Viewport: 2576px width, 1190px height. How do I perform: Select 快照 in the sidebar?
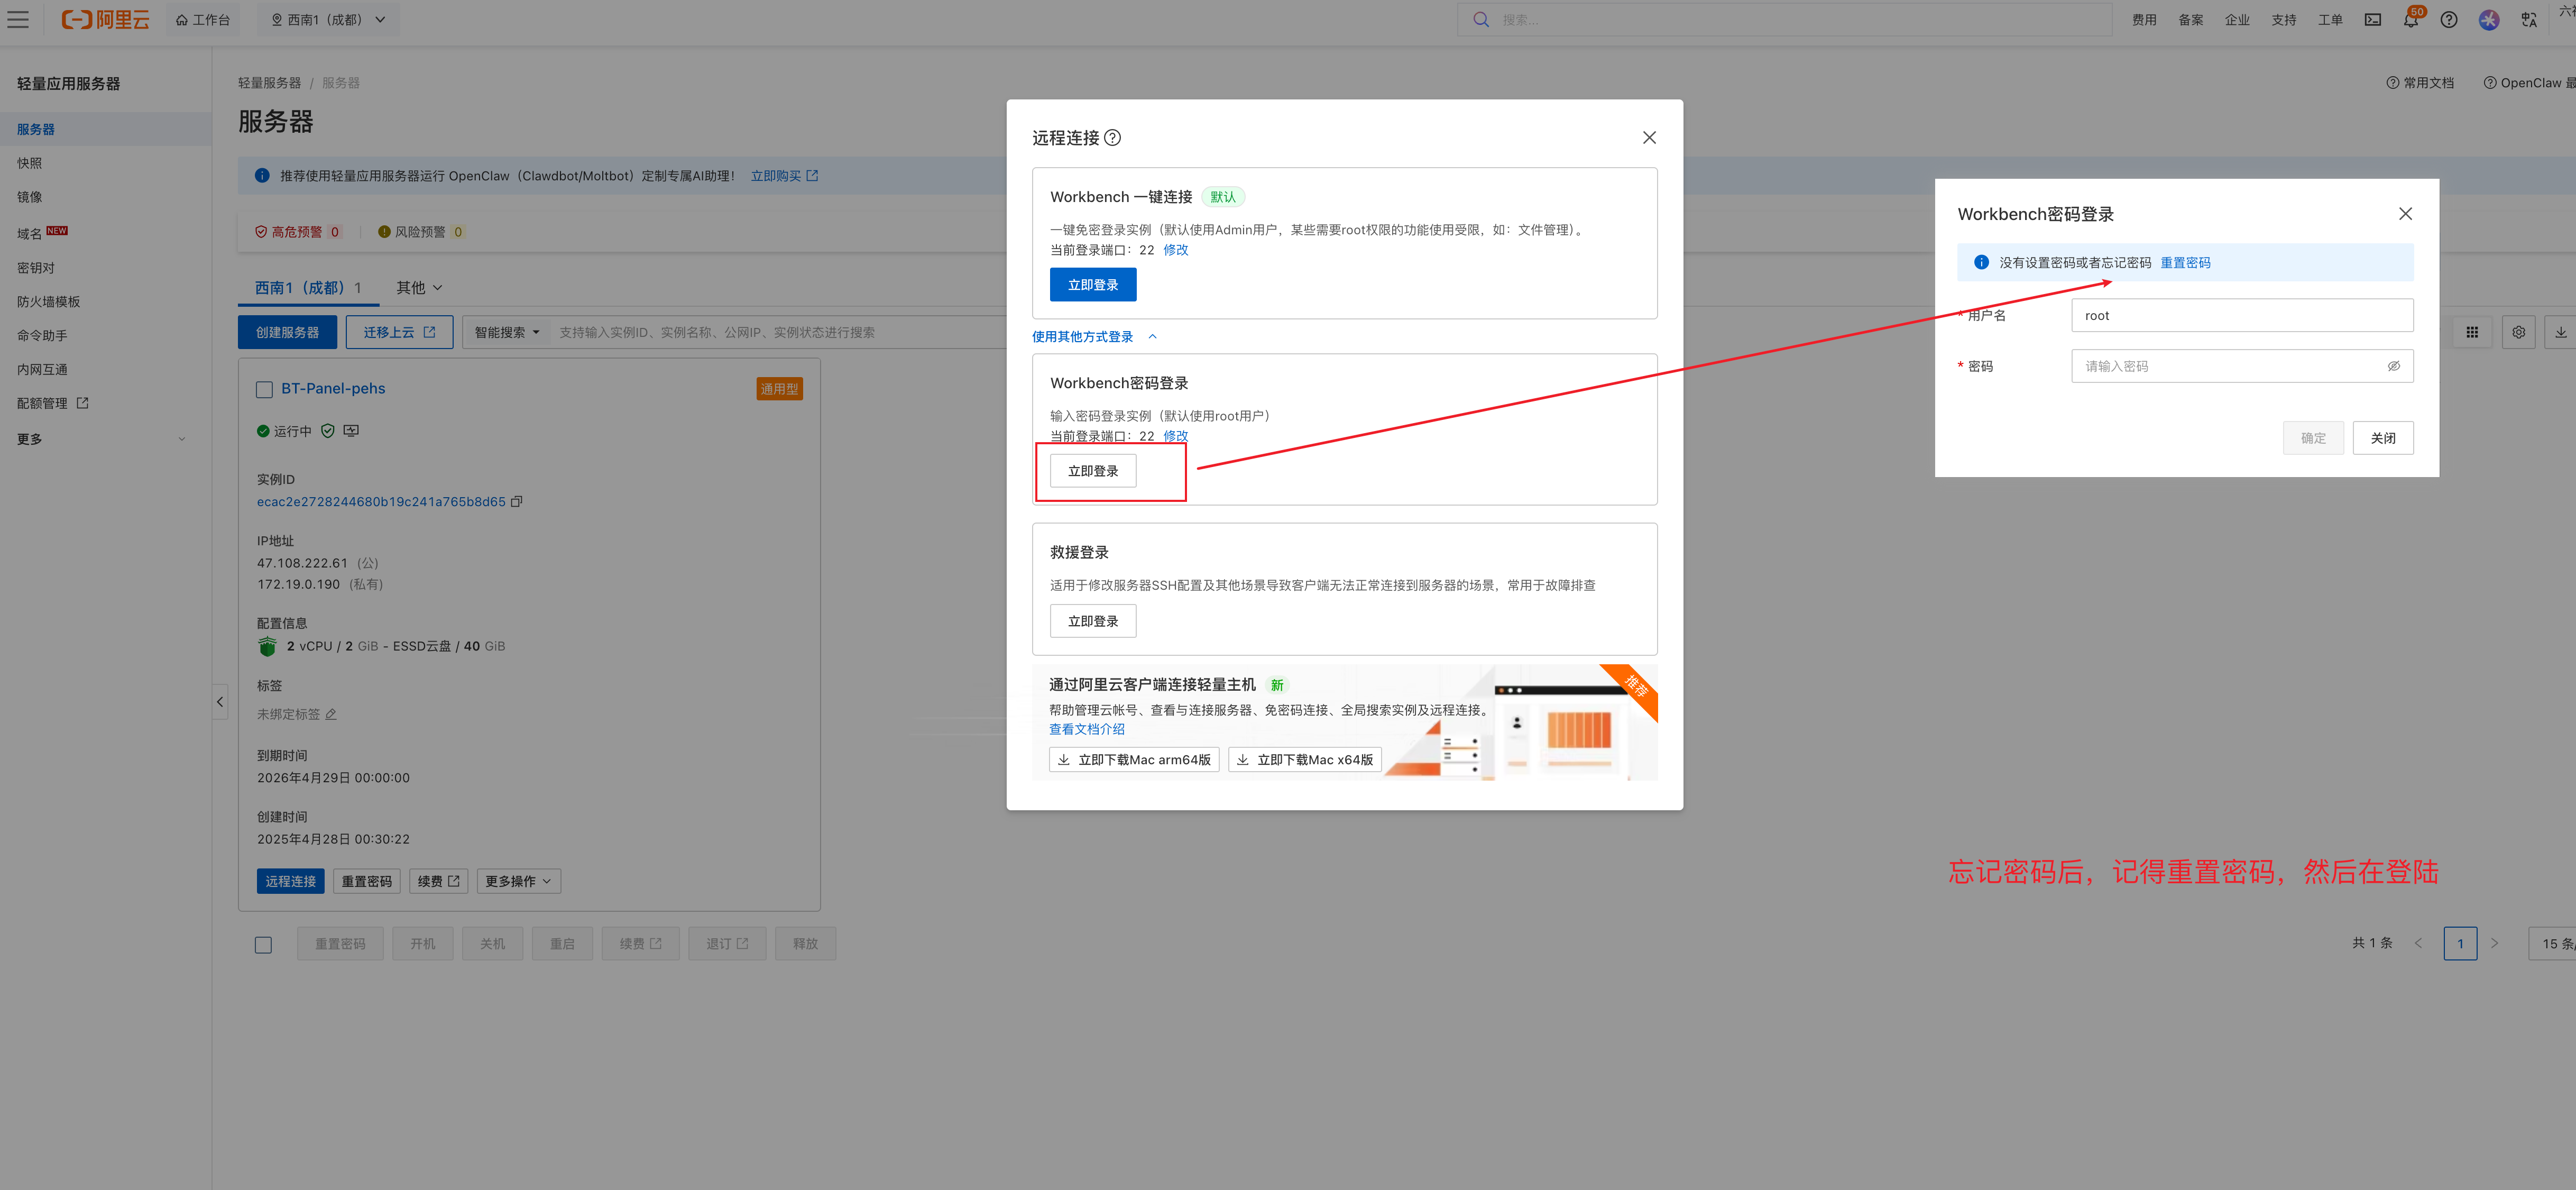point(30,163)
